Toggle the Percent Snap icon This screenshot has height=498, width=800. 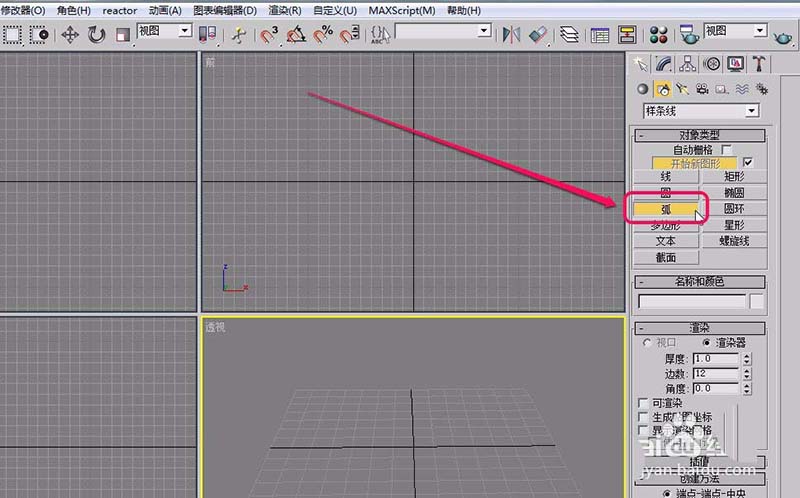tap(323, 35)
